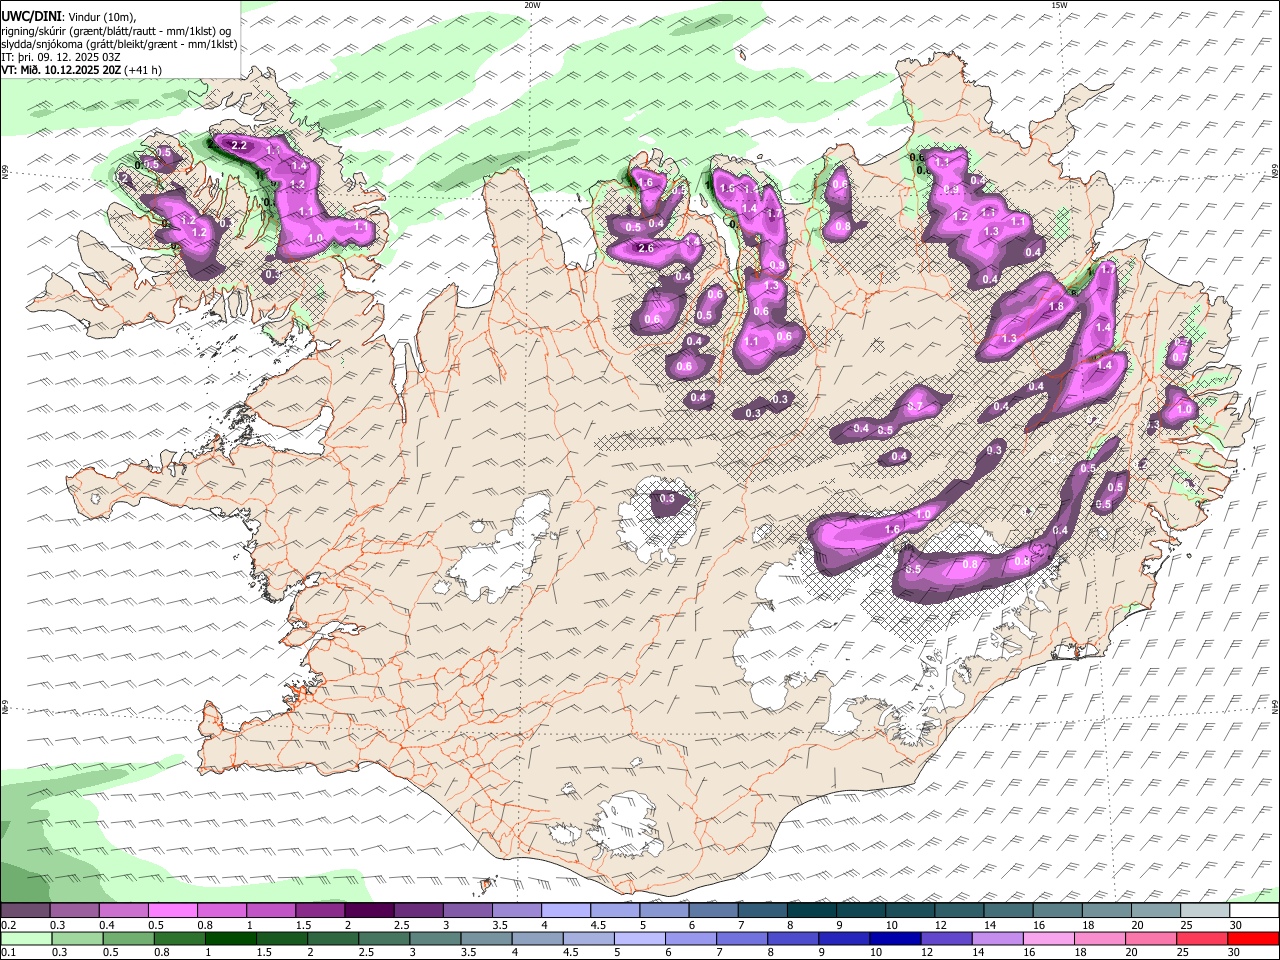Pick lower legend deep blue swatch 10 to 12
Screen dimensions: 1280x960
[895, 938]
